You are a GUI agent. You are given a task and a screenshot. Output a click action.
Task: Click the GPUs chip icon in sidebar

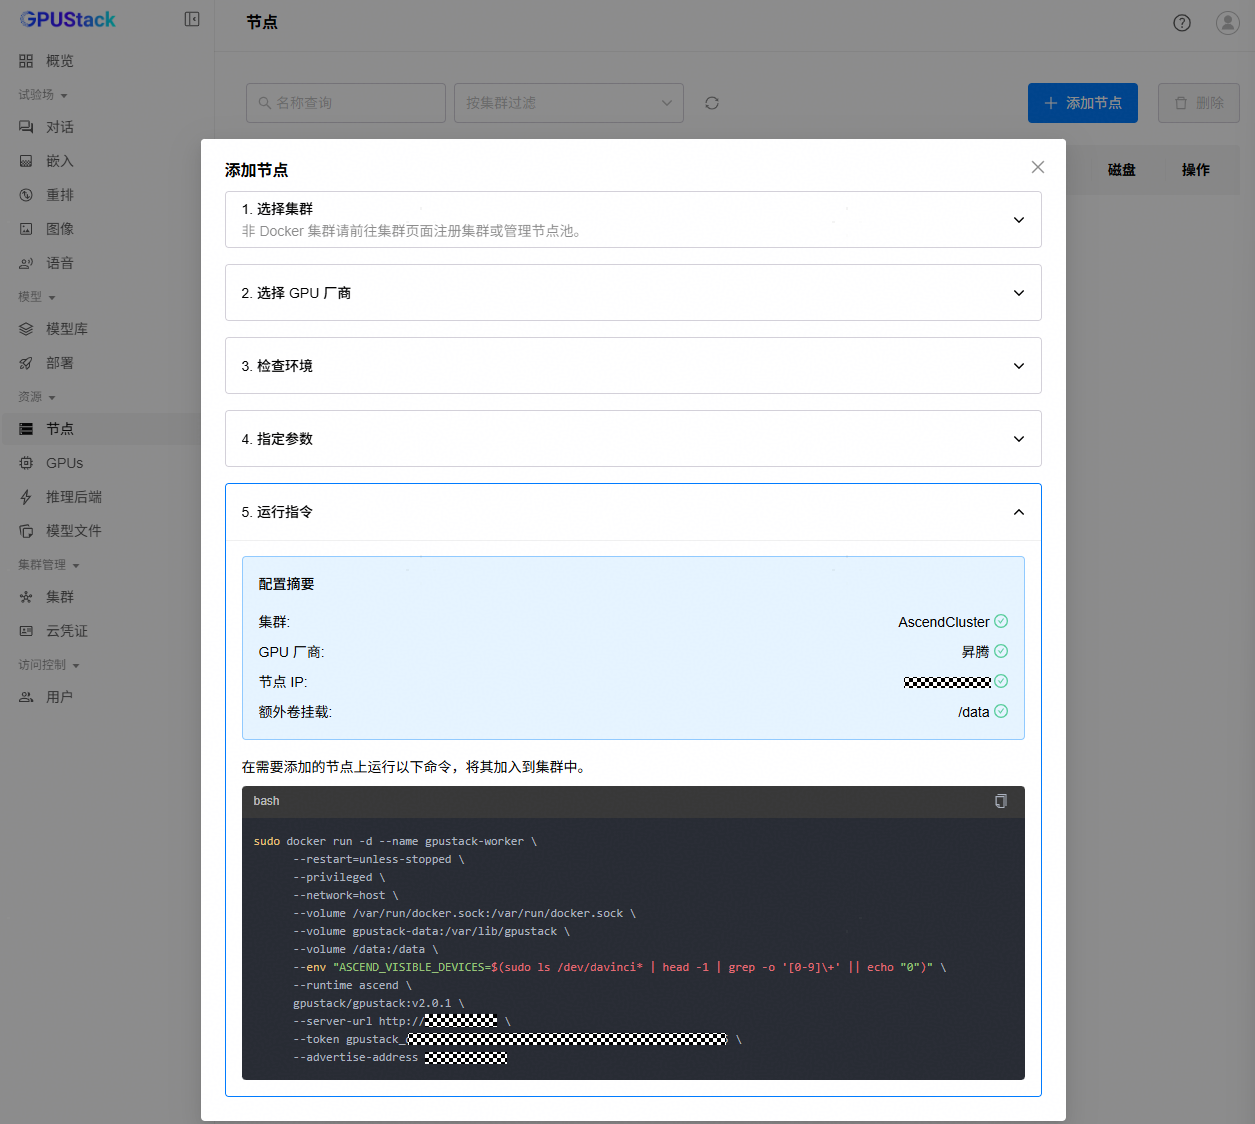click(x=26, y=463)
